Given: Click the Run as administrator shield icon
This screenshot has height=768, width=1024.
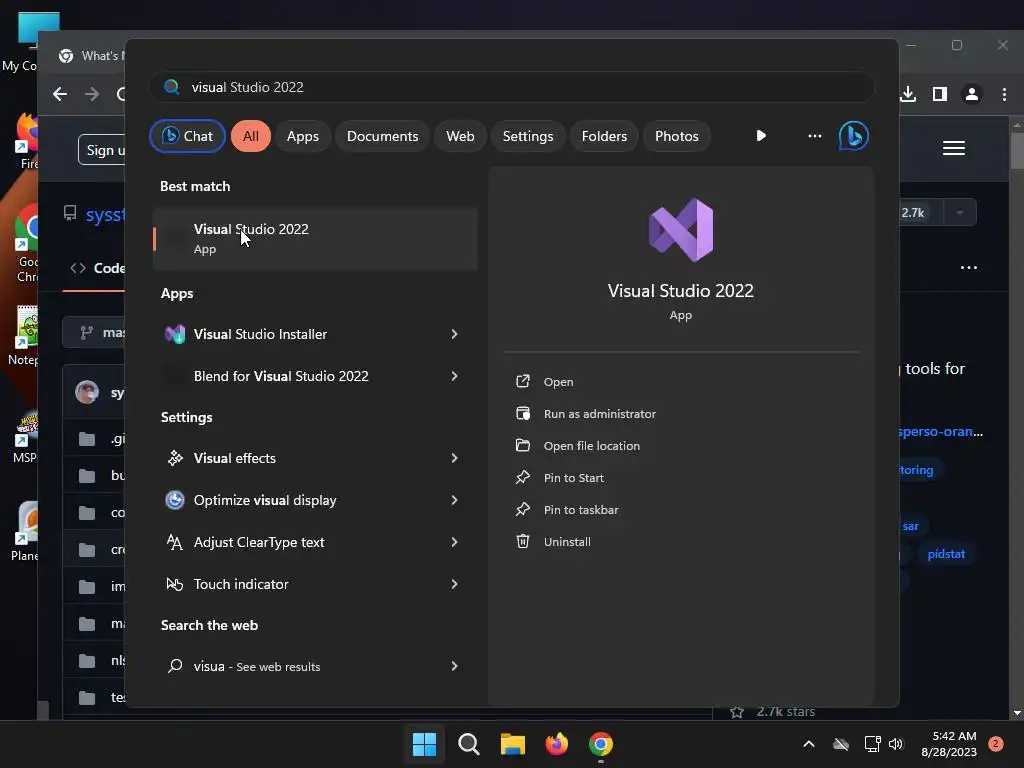Looking at the screenshot, I should [522, 413].
